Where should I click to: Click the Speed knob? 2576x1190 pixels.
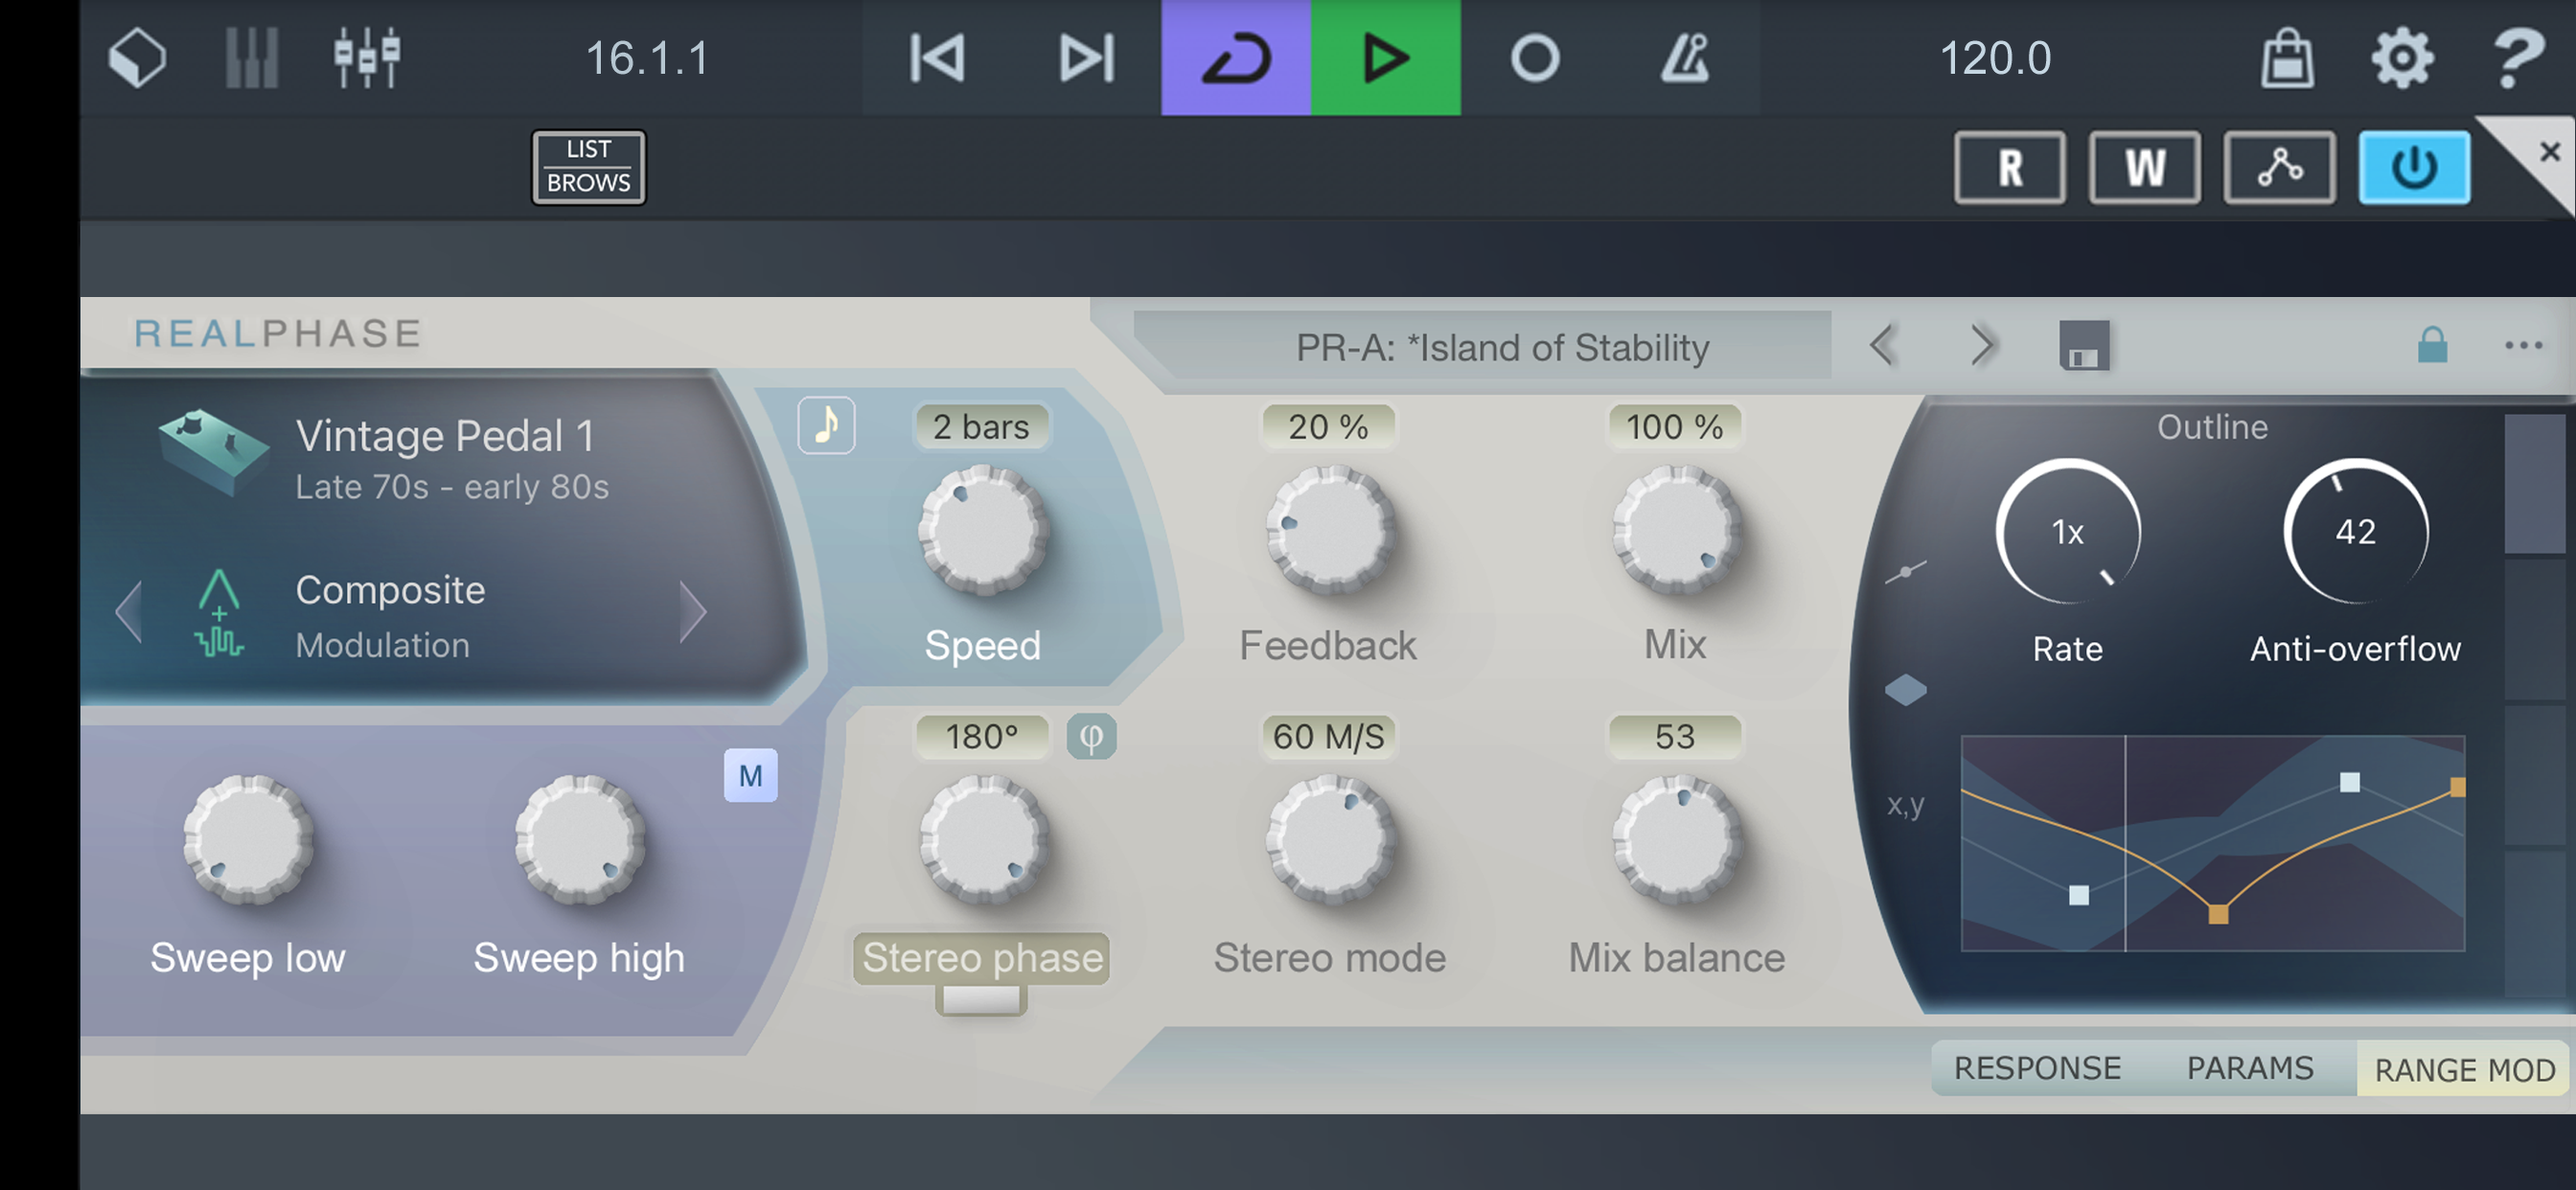[x=983, y=531]
